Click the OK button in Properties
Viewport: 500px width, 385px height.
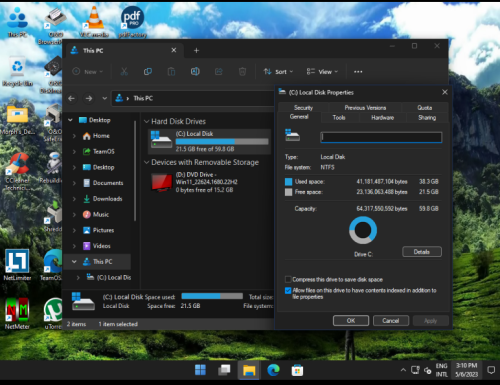(x=351, y=321)
